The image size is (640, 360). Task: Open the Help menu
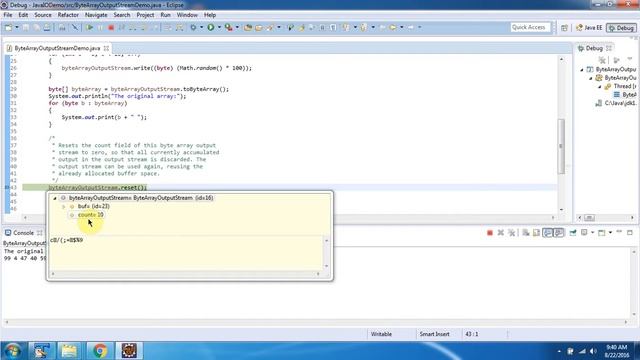click(210, 15)
